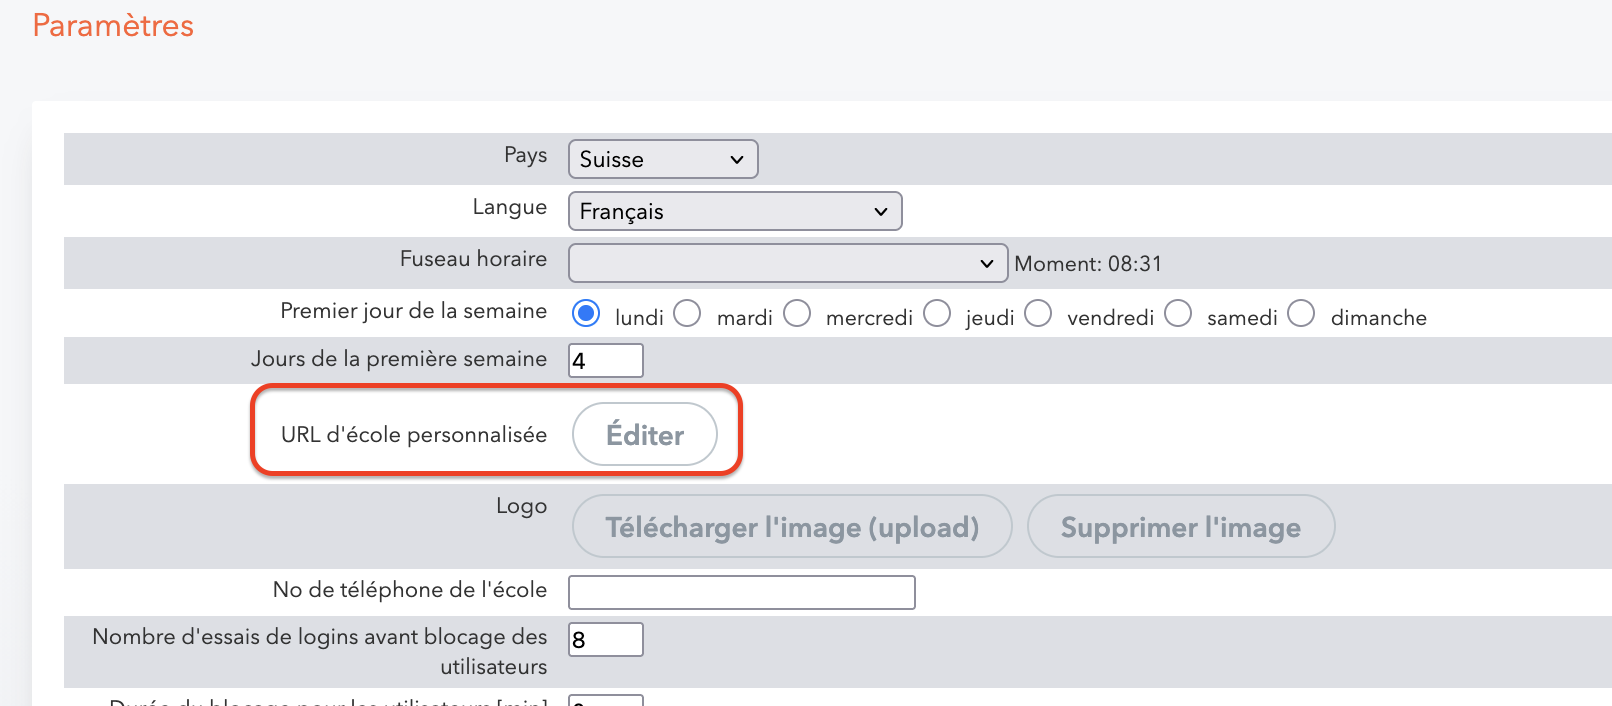Click the Paramètres page heading
1612x706 pixels.
(113, 26)
